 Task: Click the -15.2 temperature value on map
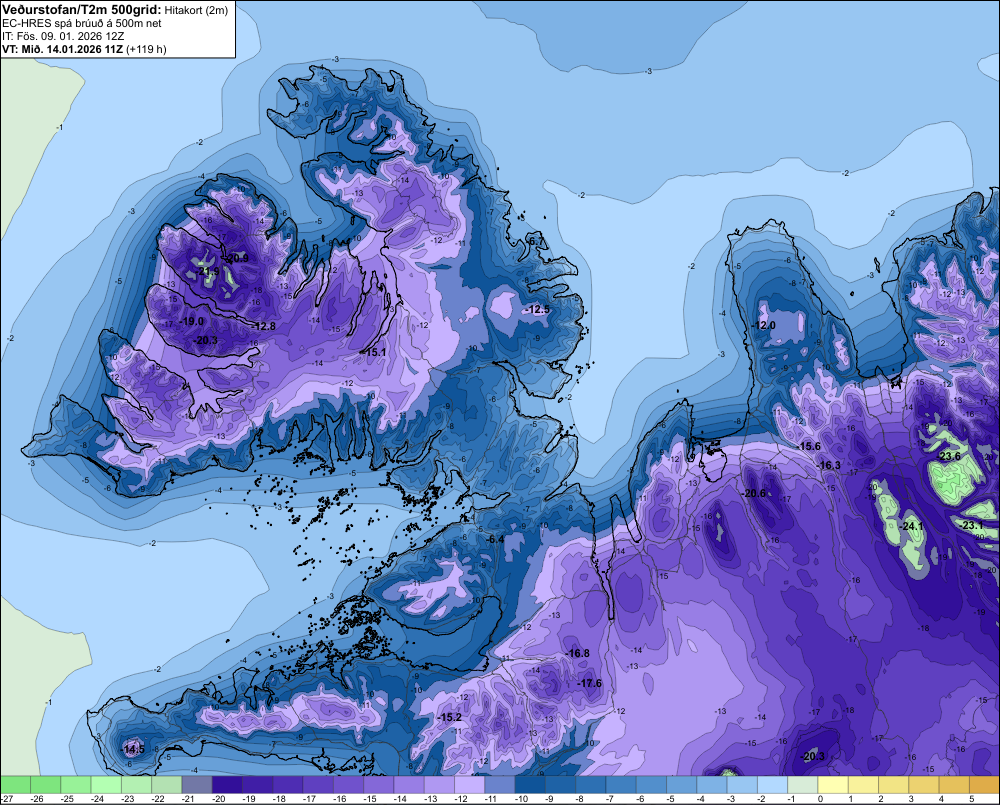(x=450, y=717)
